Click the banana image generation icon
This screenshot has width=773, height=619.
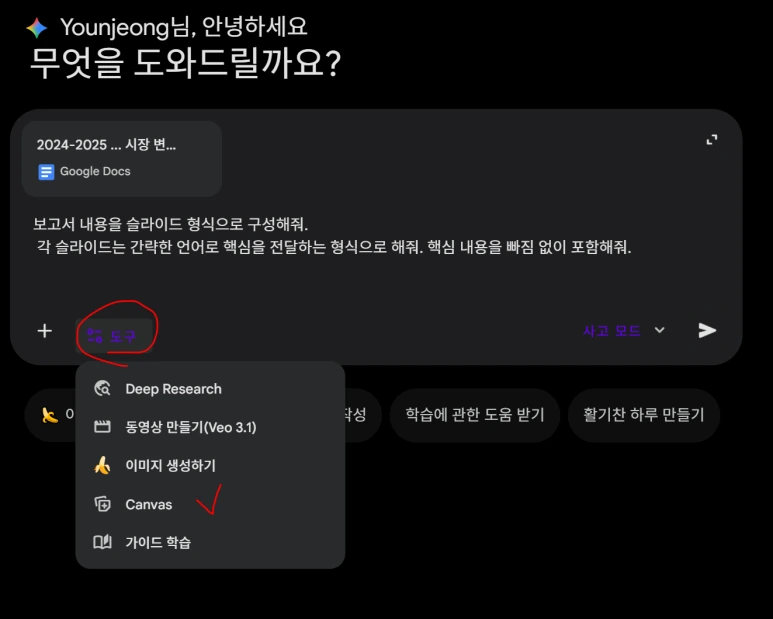tap(103, 465)
